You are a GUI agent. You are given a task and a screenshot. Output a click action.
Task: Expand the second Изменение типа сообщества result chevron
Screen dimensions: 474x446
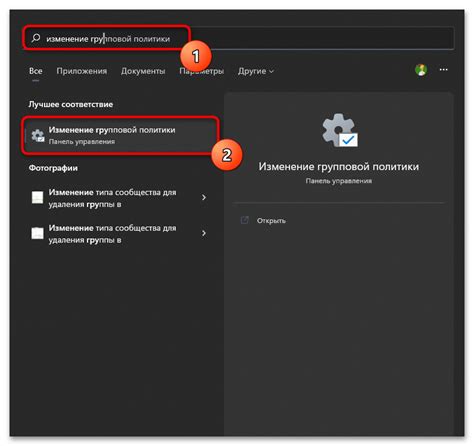[204, 233]
